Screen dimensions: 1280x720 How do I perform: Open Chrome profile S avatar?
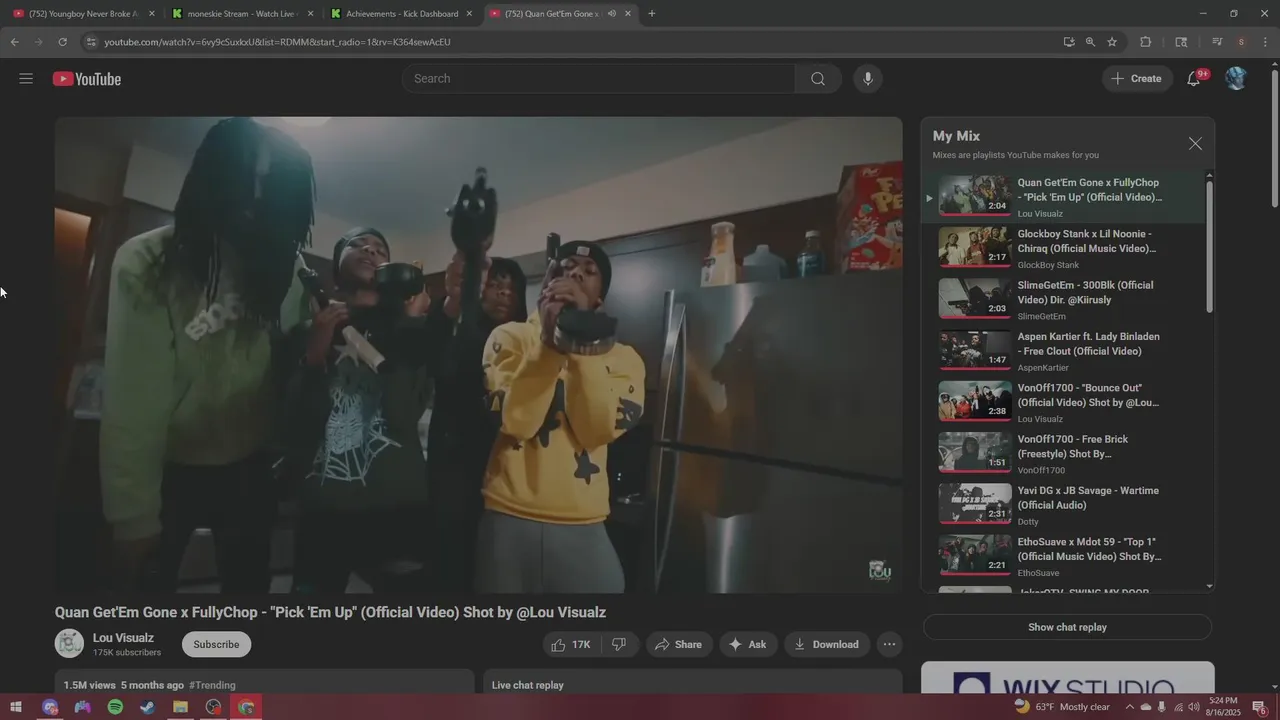point(1241,42)
